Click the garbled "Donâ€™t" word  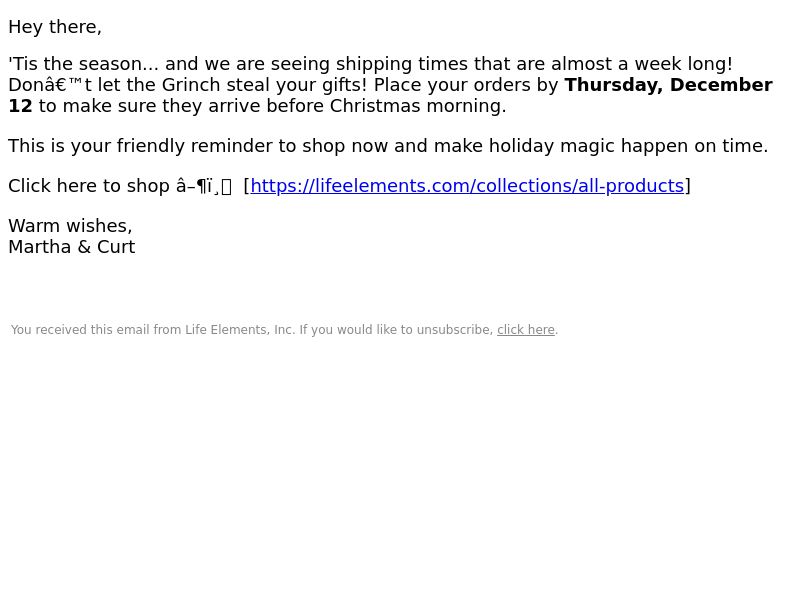point(50,85)
